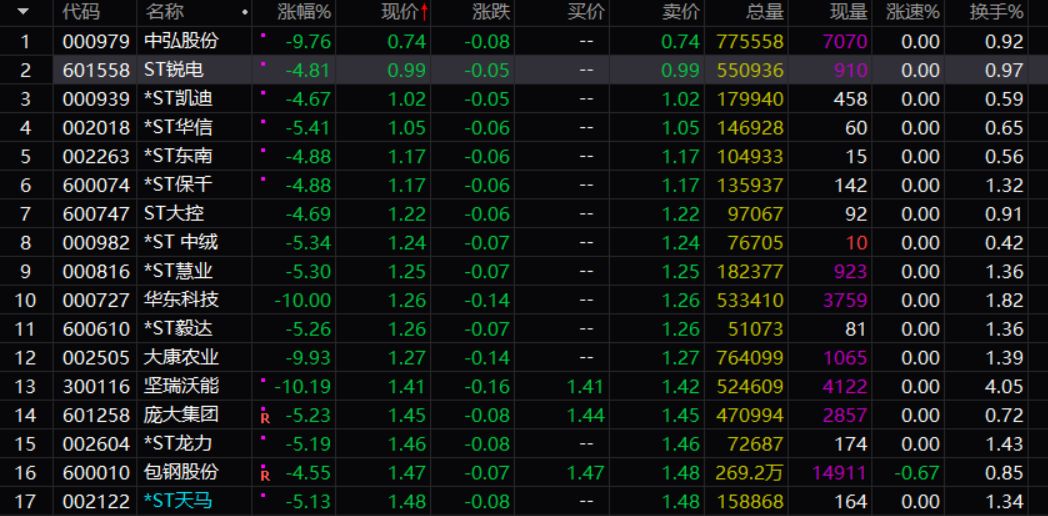
Task: Click turnover value 1.82
Action: 1004,301
